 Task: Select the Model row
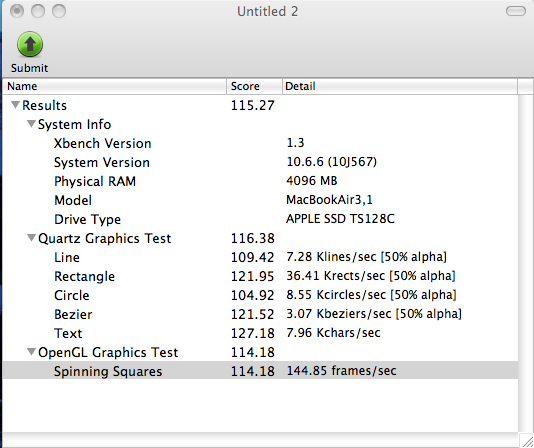(261, 200)
